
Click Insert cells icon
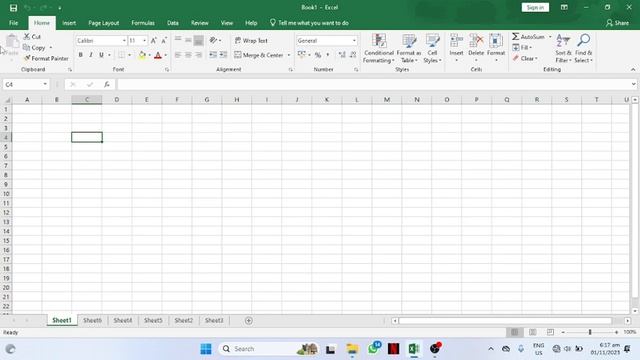(456, 41)
